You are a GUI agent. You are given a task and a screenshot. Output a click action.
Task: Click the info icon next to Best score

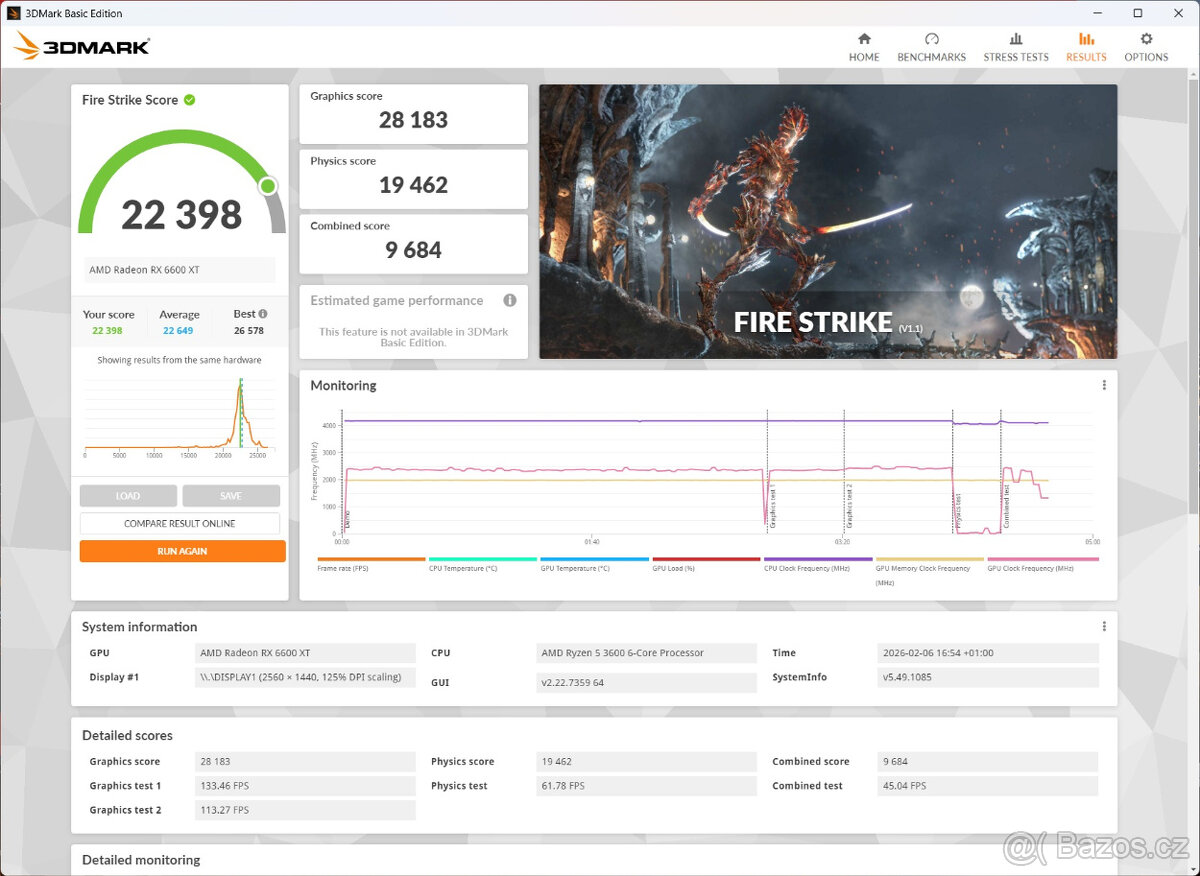coord(263,313)
